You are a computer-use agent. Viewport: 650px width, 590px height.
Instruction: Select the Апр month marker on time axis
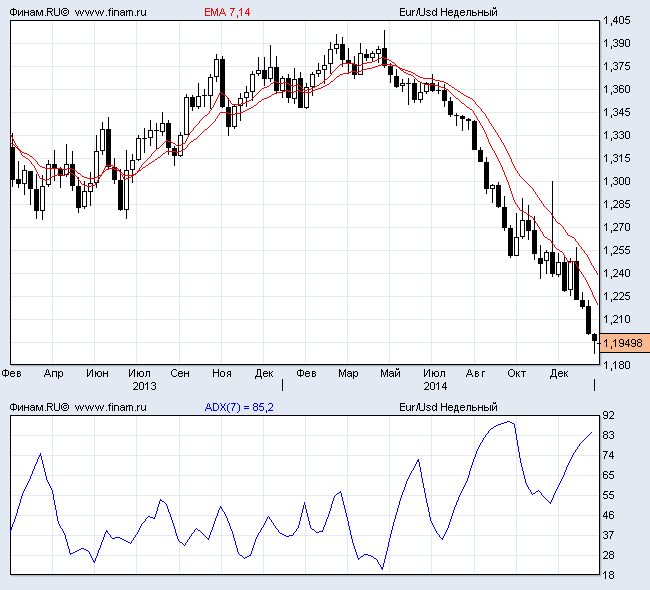[x=54, y=373]
